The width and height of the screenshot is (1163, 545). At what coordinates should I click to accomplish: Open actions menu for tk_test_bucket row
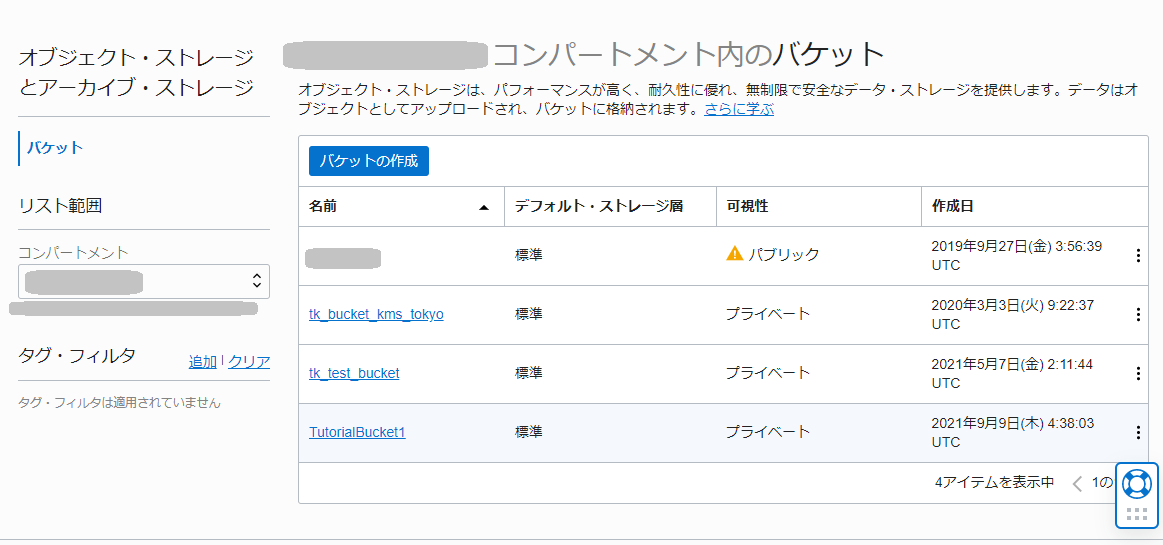tap(1137, 374)
